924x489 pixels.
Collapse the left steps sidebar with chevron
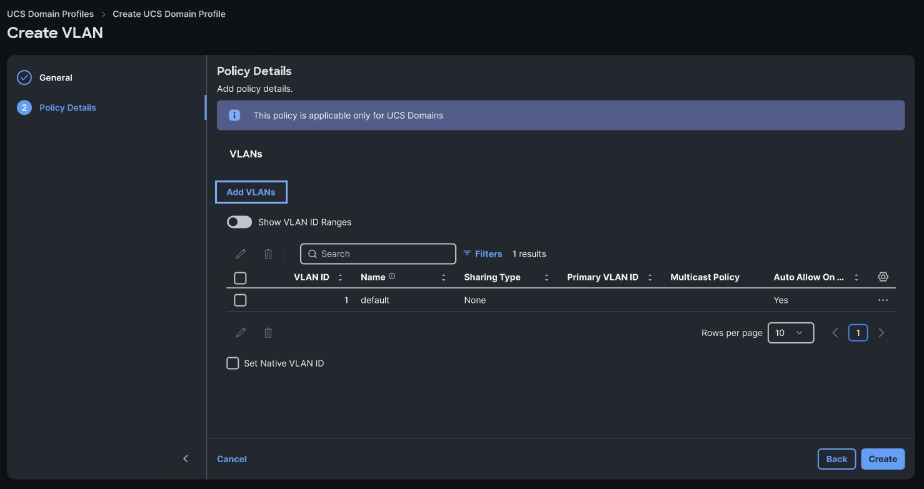(x=186, y=458)
